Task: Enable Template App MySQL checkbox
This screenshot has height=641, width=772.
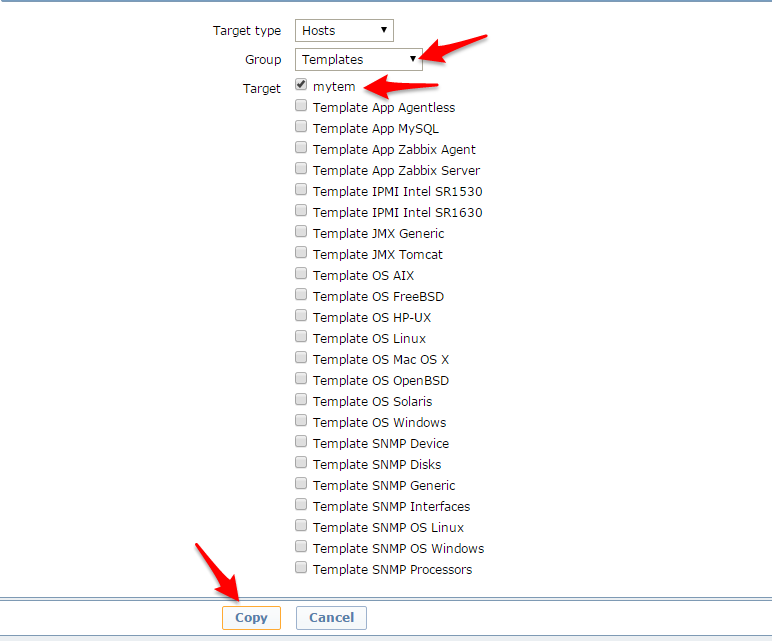Action: point(301,128)
